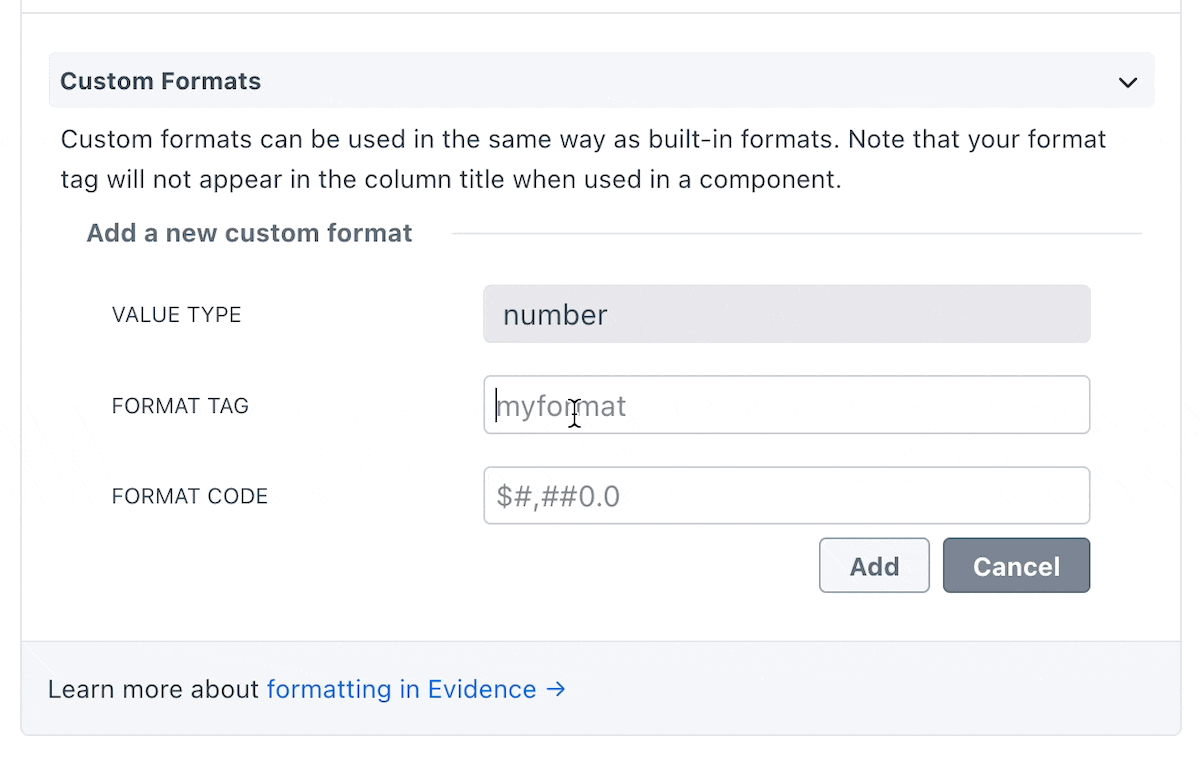Click the Learn more about text

pos(154,689)
